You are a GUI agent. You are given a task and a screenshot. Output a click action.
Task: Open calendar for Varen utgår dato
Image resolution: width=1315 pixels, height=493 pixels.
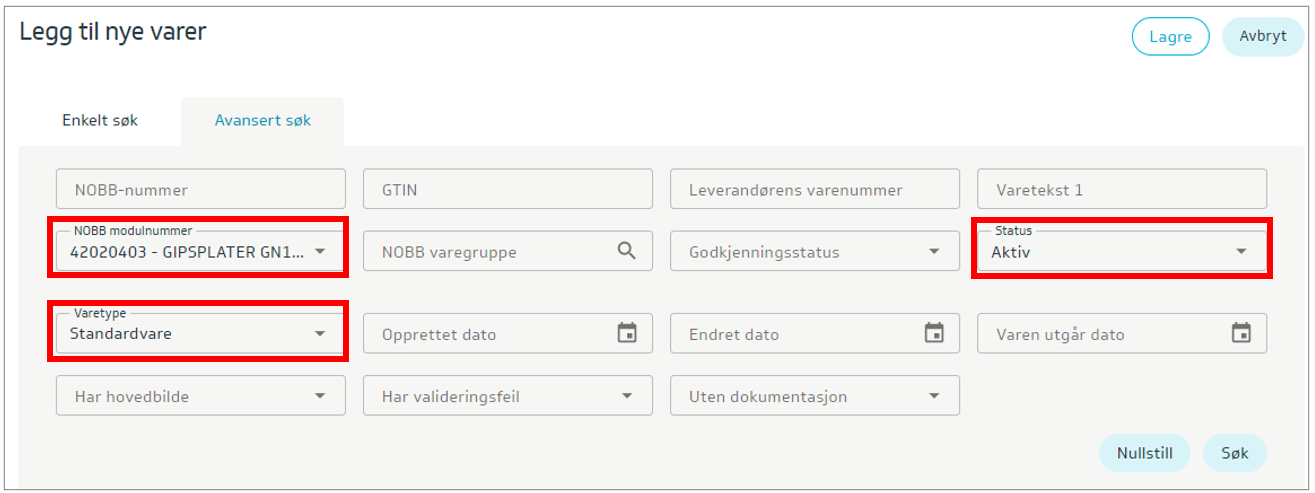pyautogui.click(x=1241, y=333)
